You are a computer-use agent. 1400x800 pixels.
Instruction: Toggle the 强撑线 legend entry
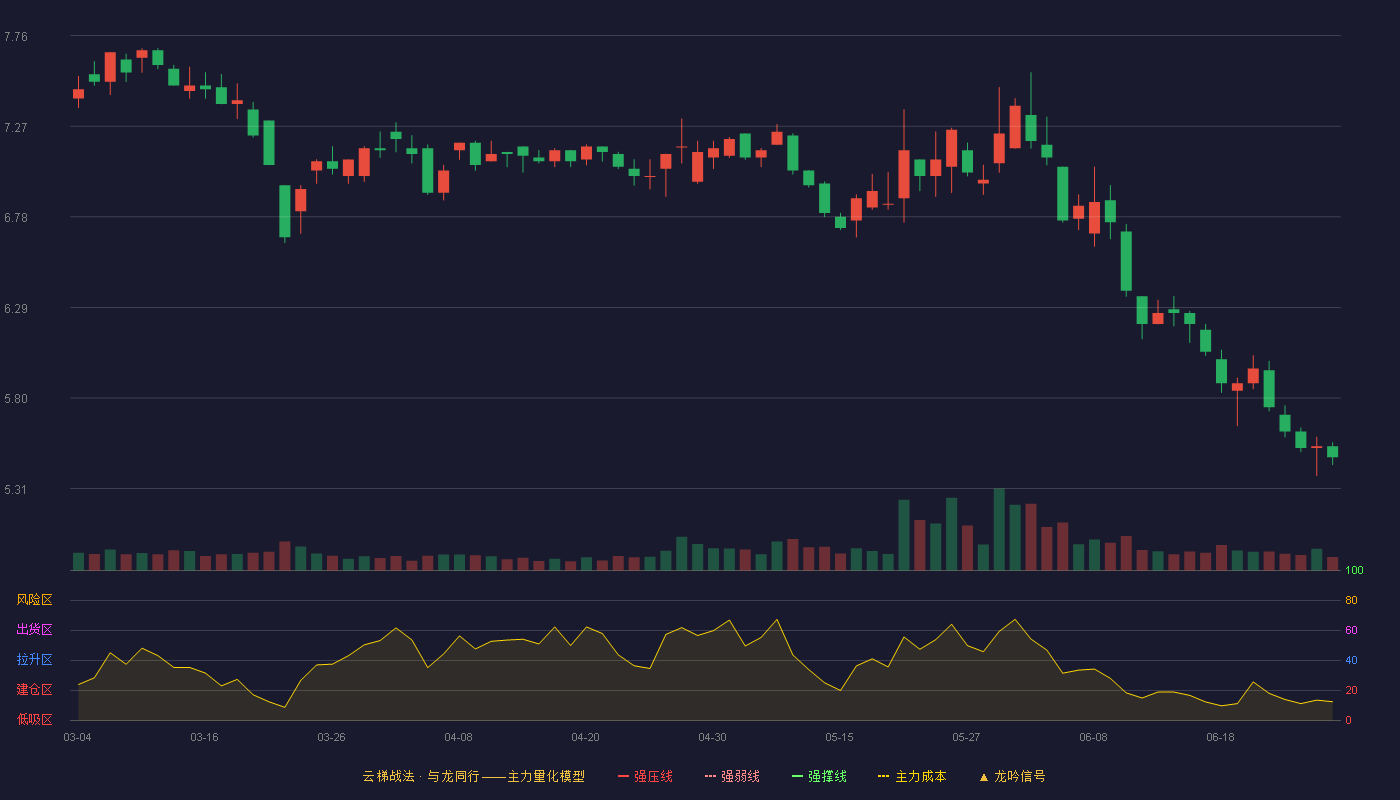pyautogui.click(x=819, y=776)
